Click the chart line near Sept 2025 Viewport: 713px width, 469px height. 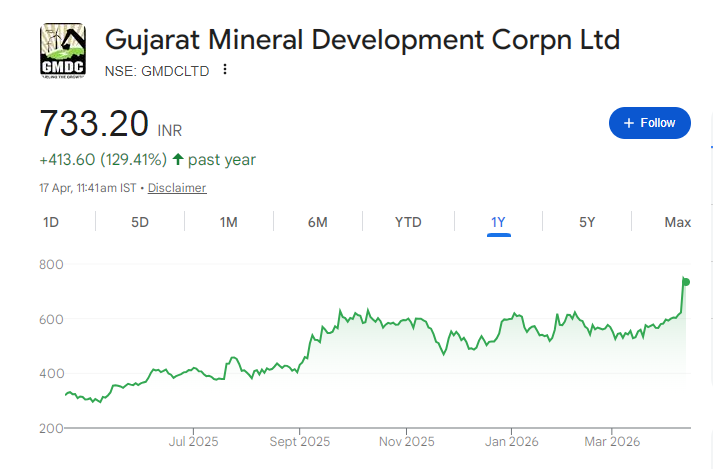click(x=300, y=363)
